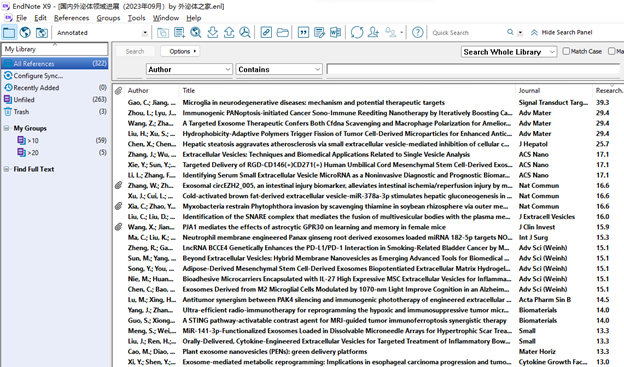Click Hide Search Panel
This screenshot has width=624, height=367.
coord(562,32)
